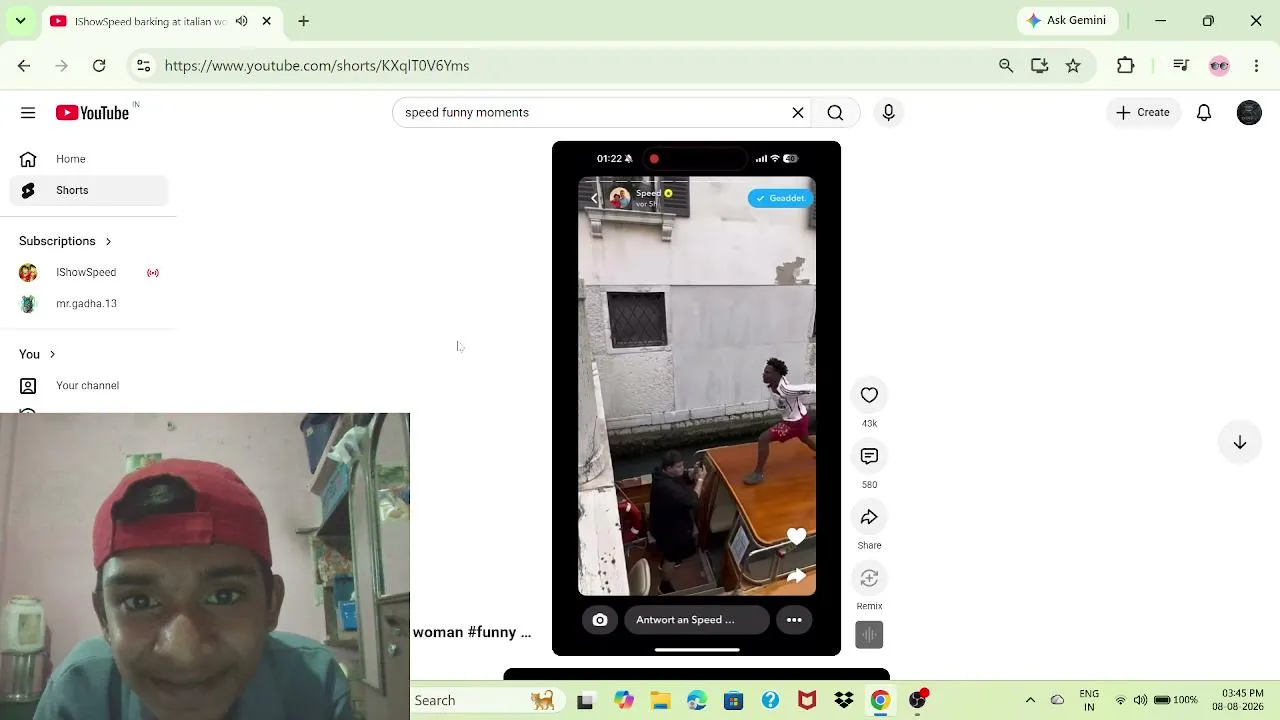The image size is (1280, 720).
Task: Open the YouTube account avatar menu
Action: click(x=1249, y=113)
